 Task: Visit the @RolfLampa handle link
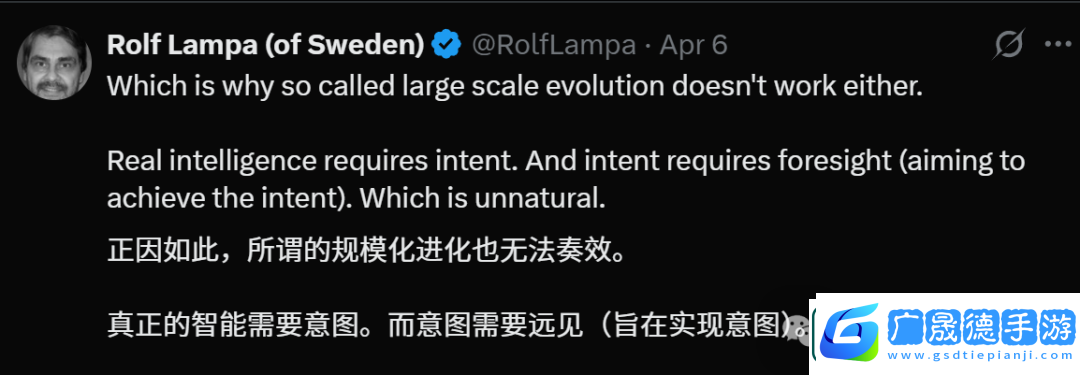[x=553, y=45]
